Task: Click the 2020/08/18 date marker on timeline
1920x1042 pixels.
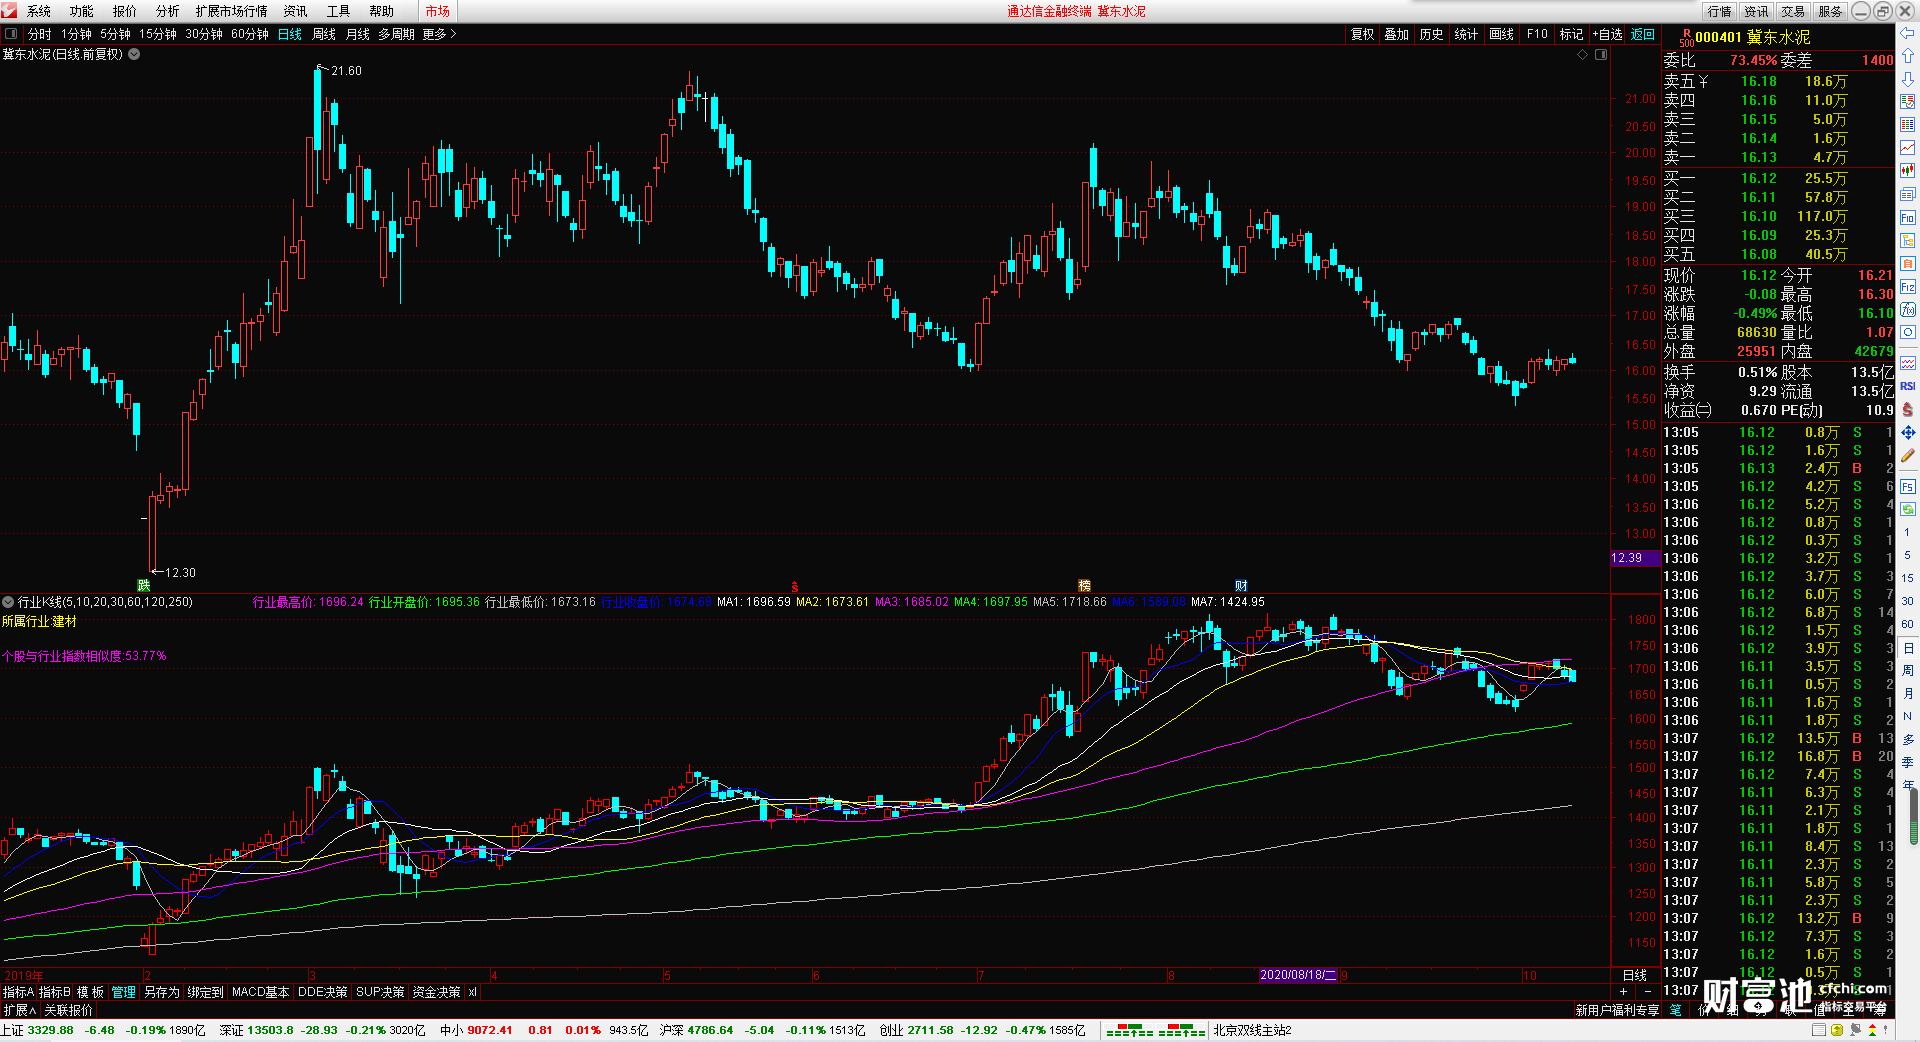Action: tap(1298, 975)
